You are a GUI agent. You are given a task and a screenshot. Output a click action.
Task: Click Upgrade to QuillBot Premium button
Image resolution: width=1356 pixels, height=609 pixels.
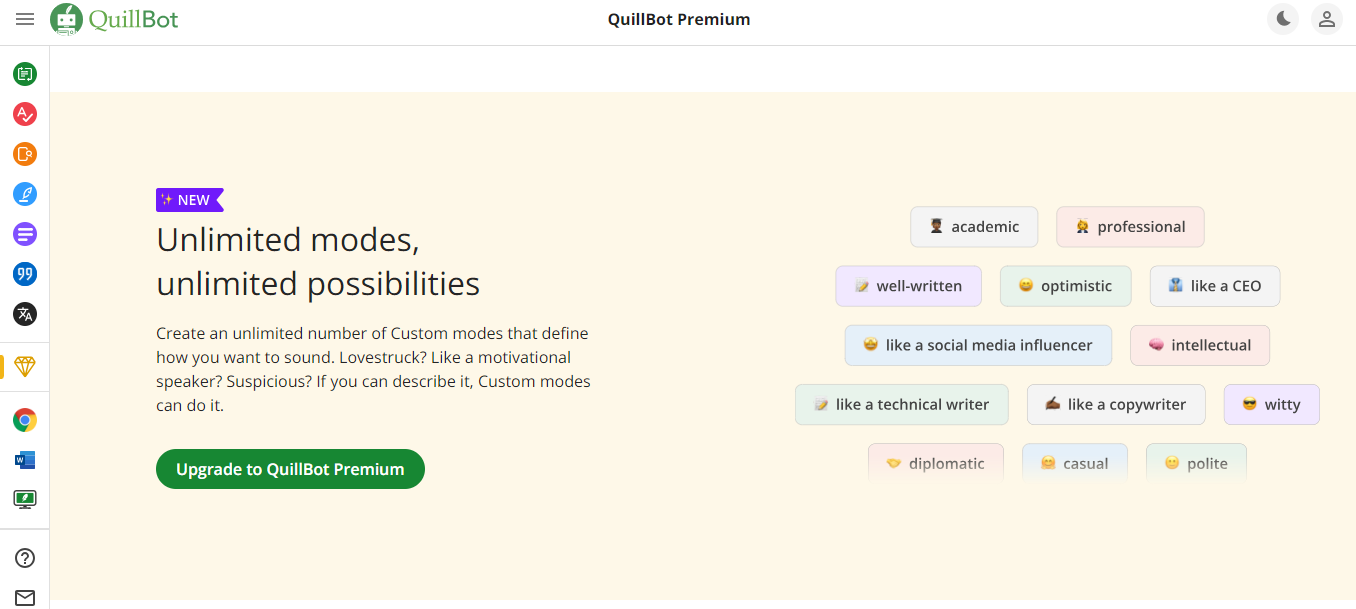(290, 468)
